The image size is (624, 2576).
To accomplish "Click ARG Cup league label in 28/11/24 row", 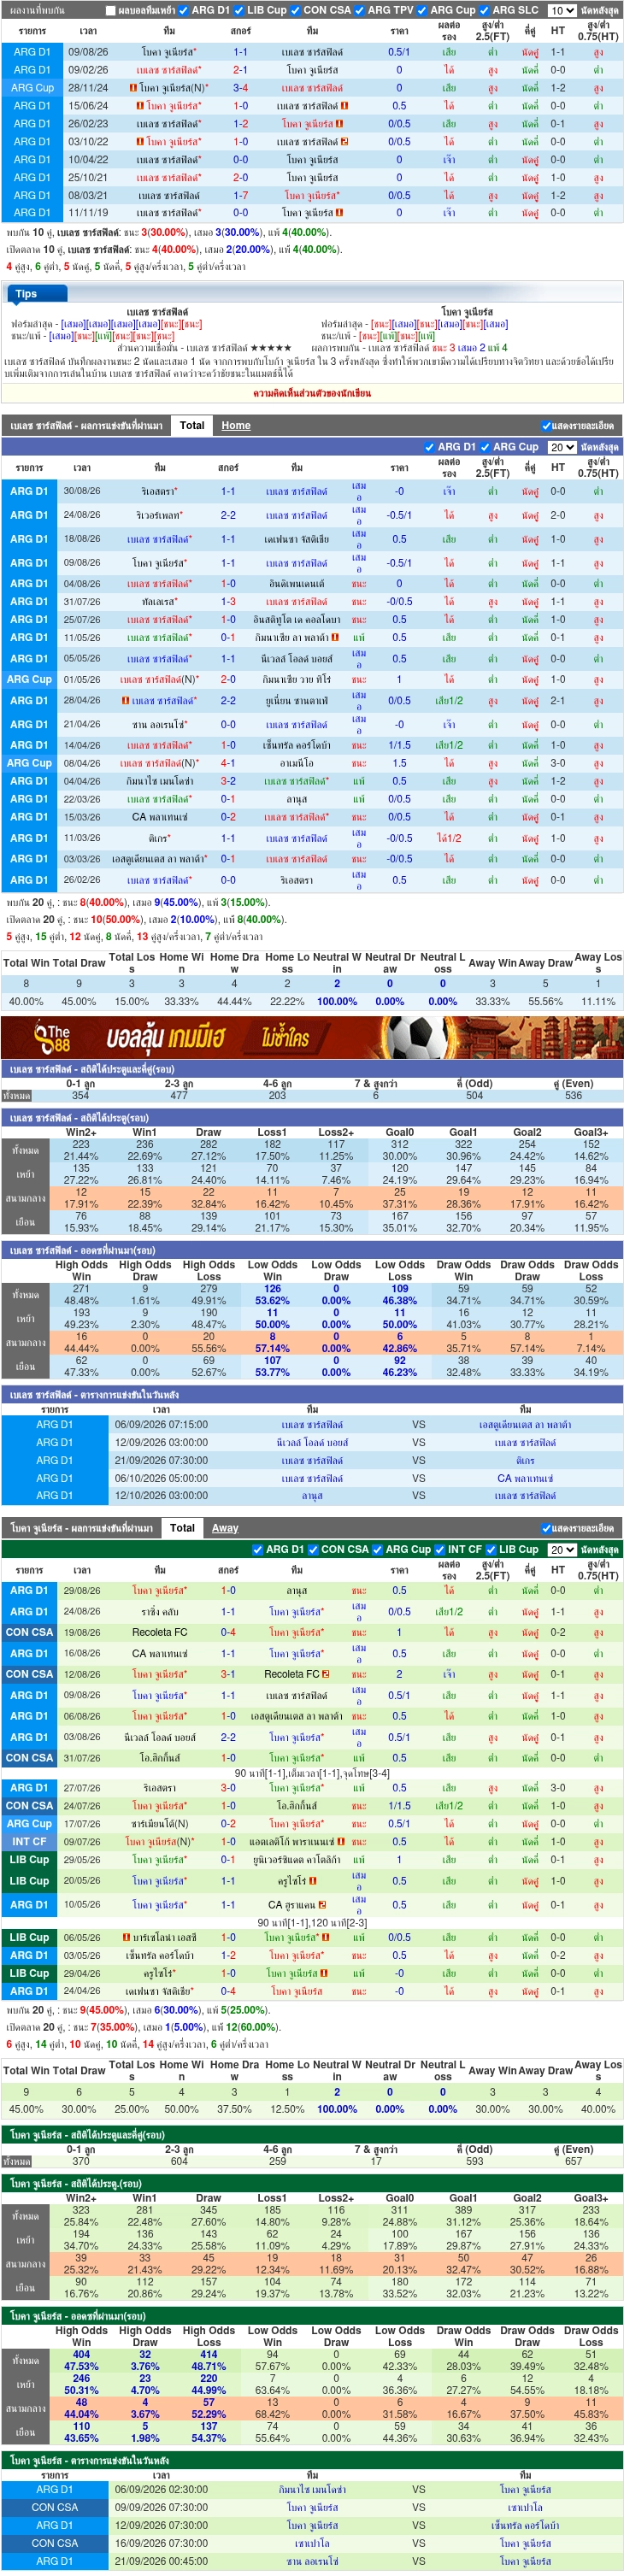I will (31, 88).
